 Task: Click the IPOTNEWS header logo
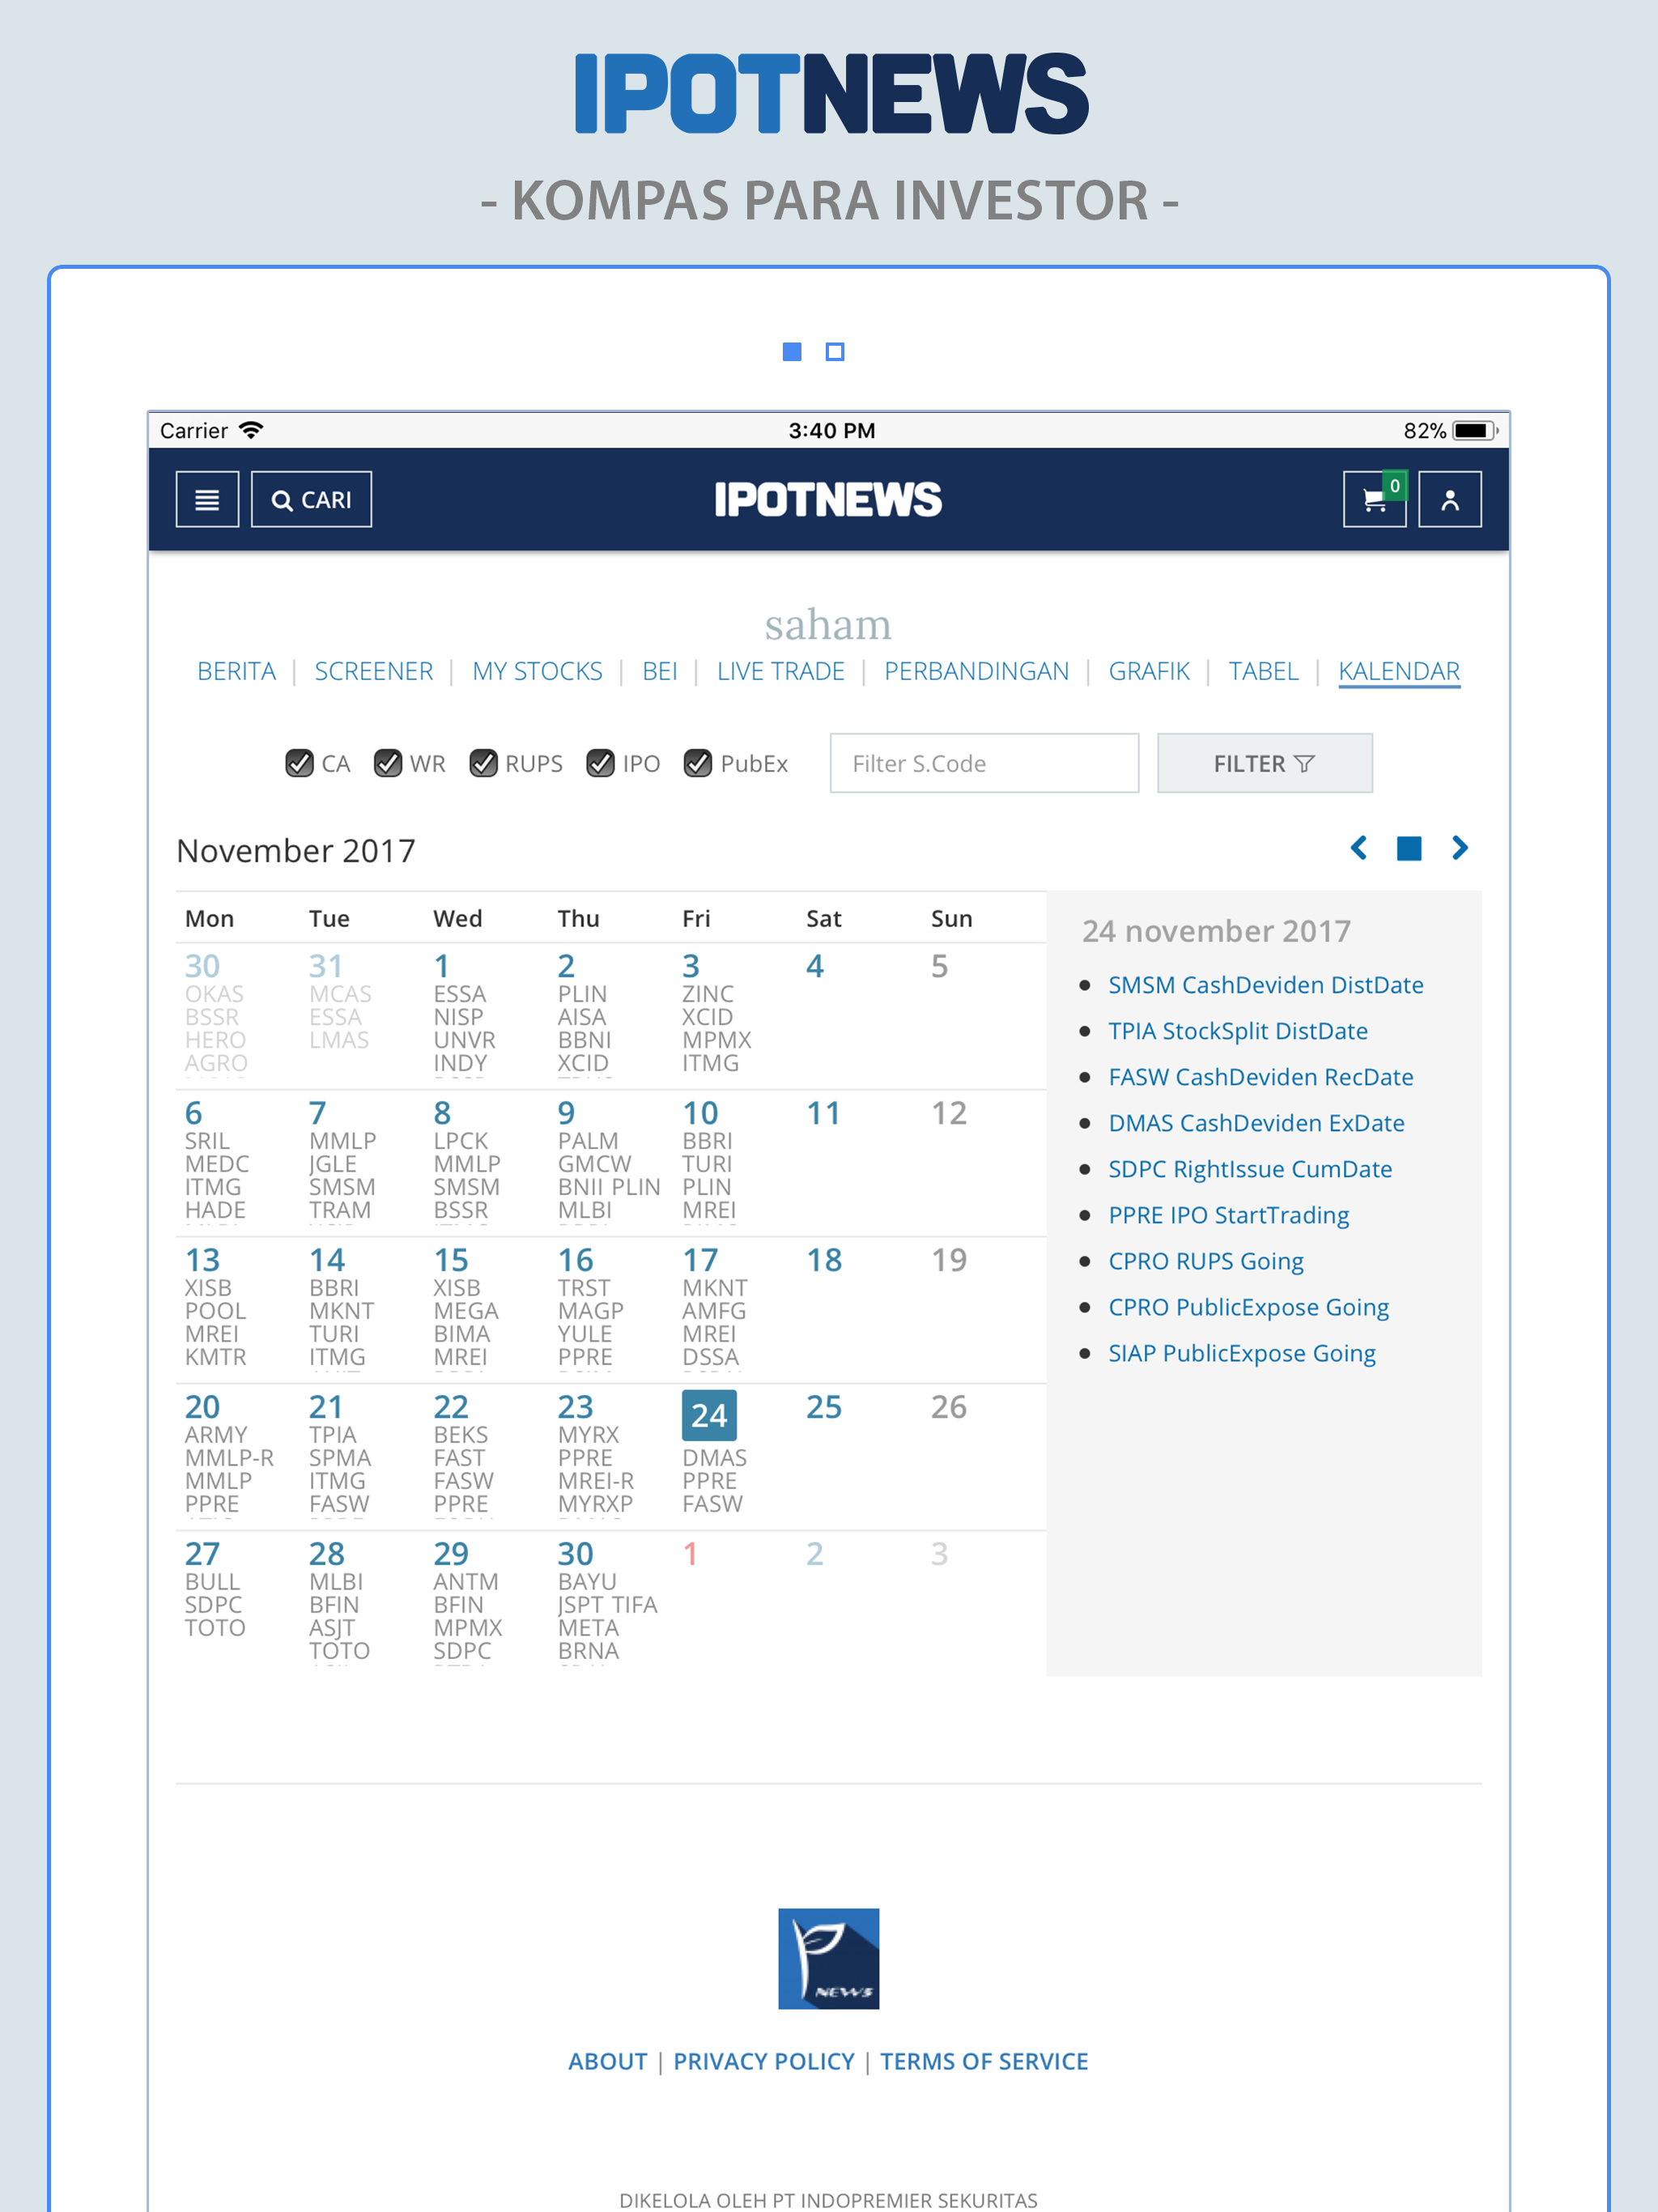point(828,499)
